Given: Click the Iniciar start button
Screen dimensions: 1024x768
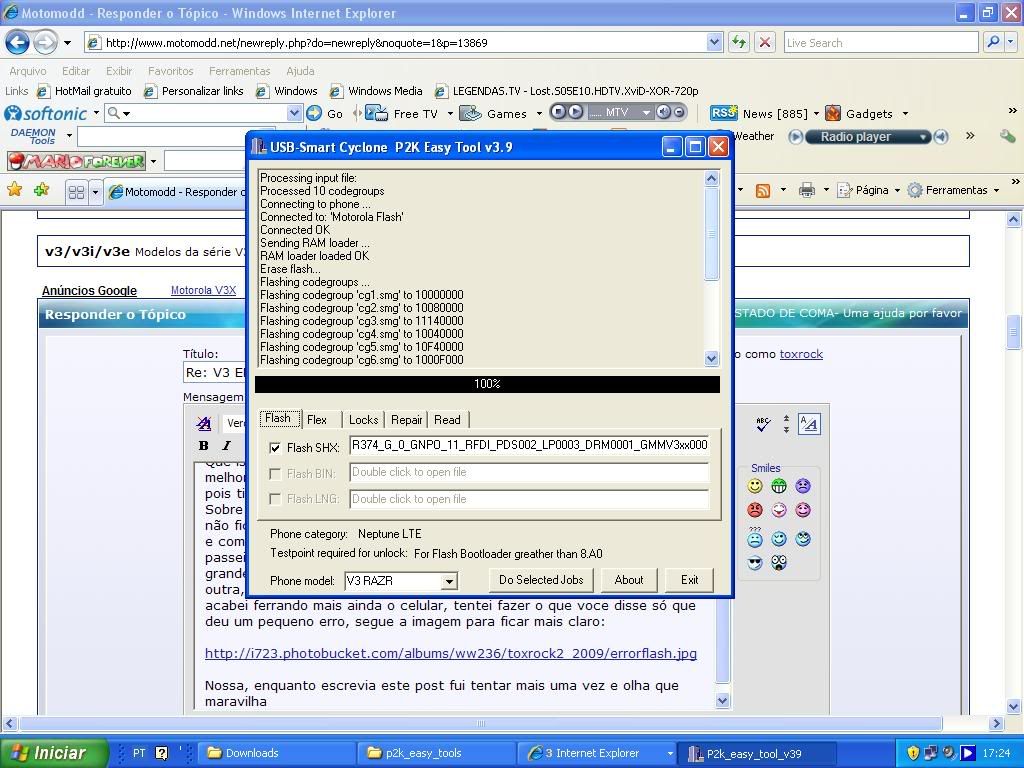Looking at the screenshot, I should [x=54, y=753].
